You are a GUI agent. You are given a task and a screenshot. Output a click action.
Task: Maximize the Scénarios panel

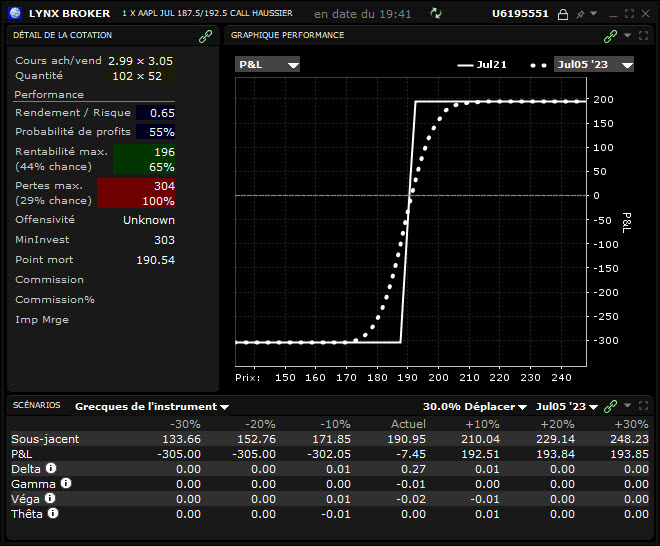click(644, 405)
